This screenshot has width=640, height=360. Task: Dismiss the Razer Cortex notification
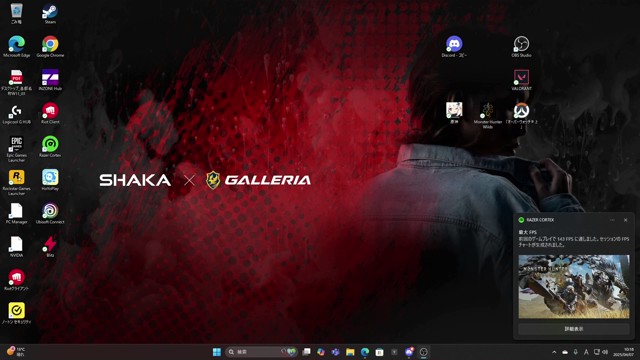(x=625, y=220)
